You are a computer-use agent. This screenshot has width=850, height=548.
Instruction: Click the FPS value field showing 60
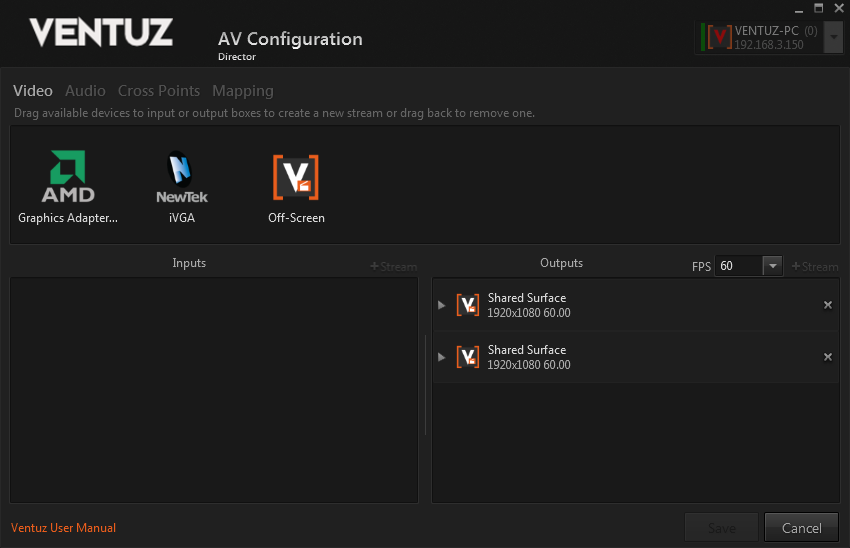[738, 266]
